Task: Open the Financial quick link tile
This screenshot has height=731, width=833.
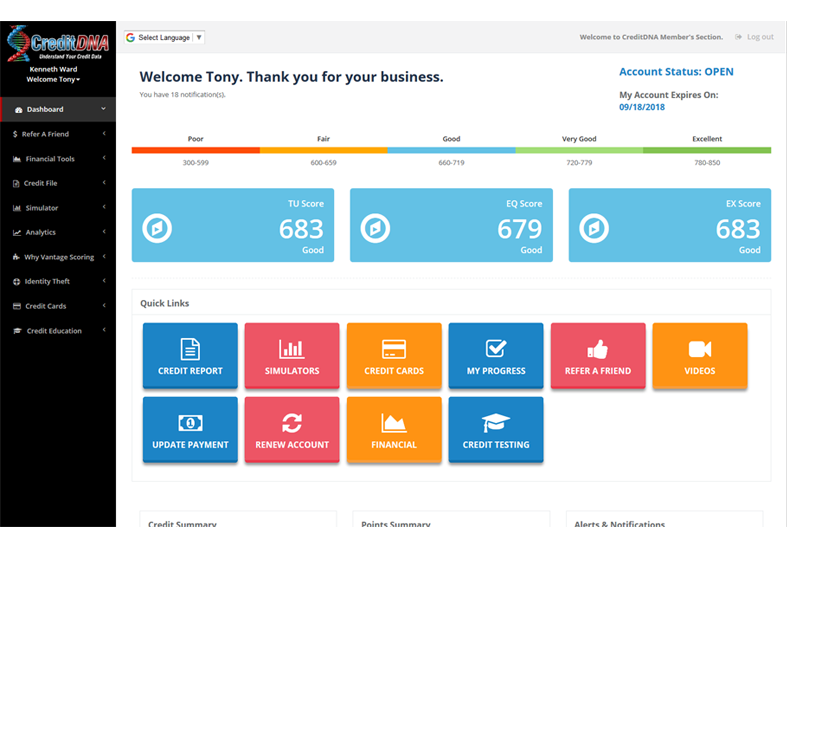Action: coord(394,429)
